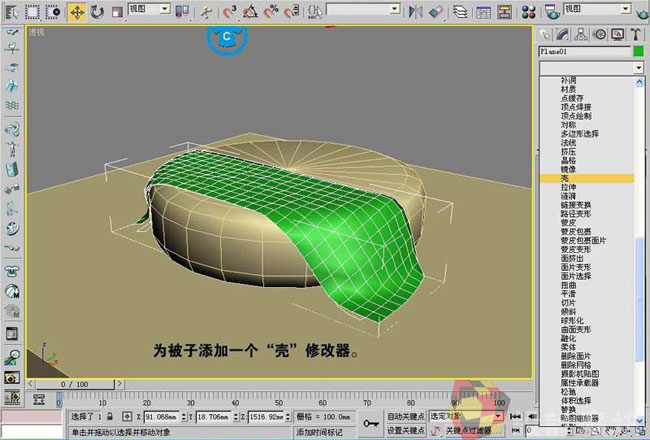Switch to the Modify command panel tab
This screenshot has width=650, height=440.
point(562,34)
